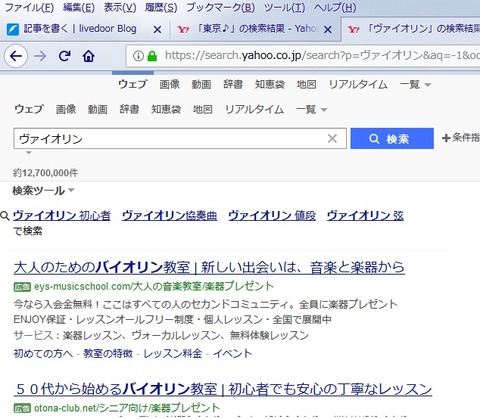This screenshot has width=480, height=419.
Task: Select 辞書 in upper navigation row
Action: coord(233,85)
